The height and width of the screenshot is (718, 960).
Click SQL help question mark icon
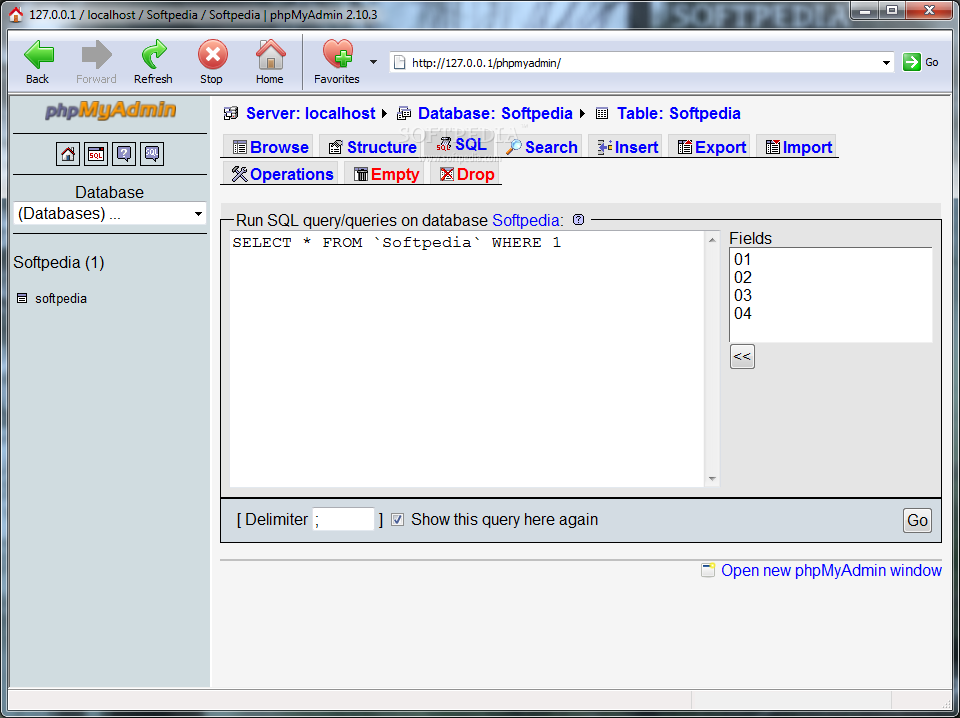pos(578,220)
